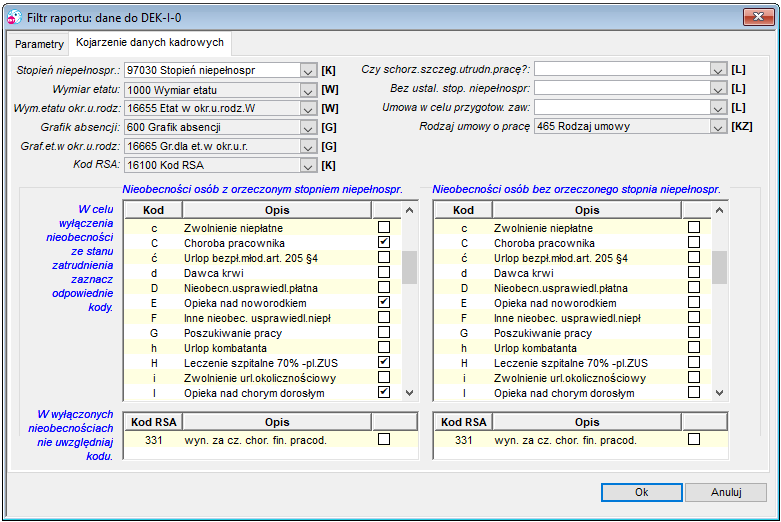781x522 pixels.
Task: Expand Rodzaj umowy o pracę dropdown
Action: tap(718, 127)
